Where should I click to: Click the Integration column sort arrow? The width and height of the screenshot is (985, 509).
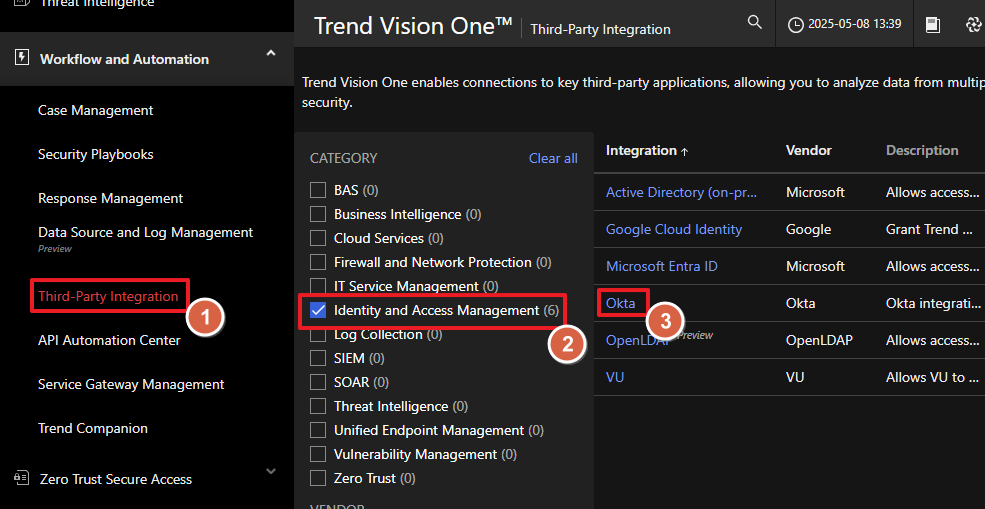[x=685, y=152]
